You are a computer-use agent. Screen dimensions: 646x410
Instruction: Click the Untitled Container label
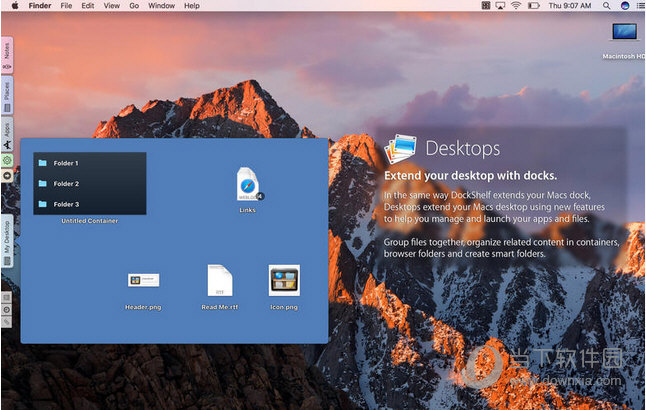(90, 221)
